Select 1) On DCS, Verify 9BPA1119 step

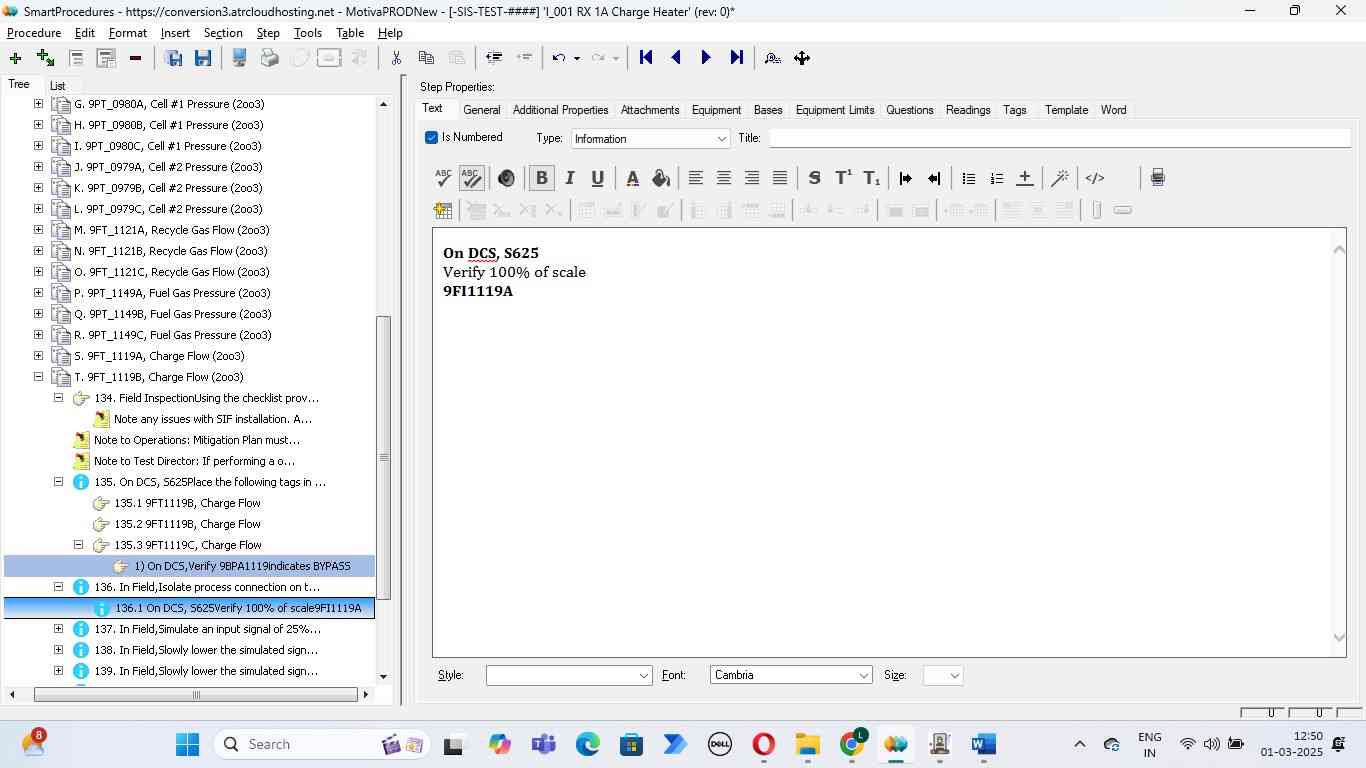click(x=242, y=566)
